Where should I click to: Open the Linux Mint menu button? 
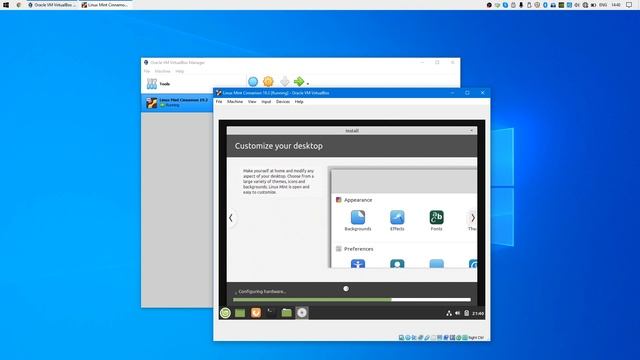pos(225,313)
